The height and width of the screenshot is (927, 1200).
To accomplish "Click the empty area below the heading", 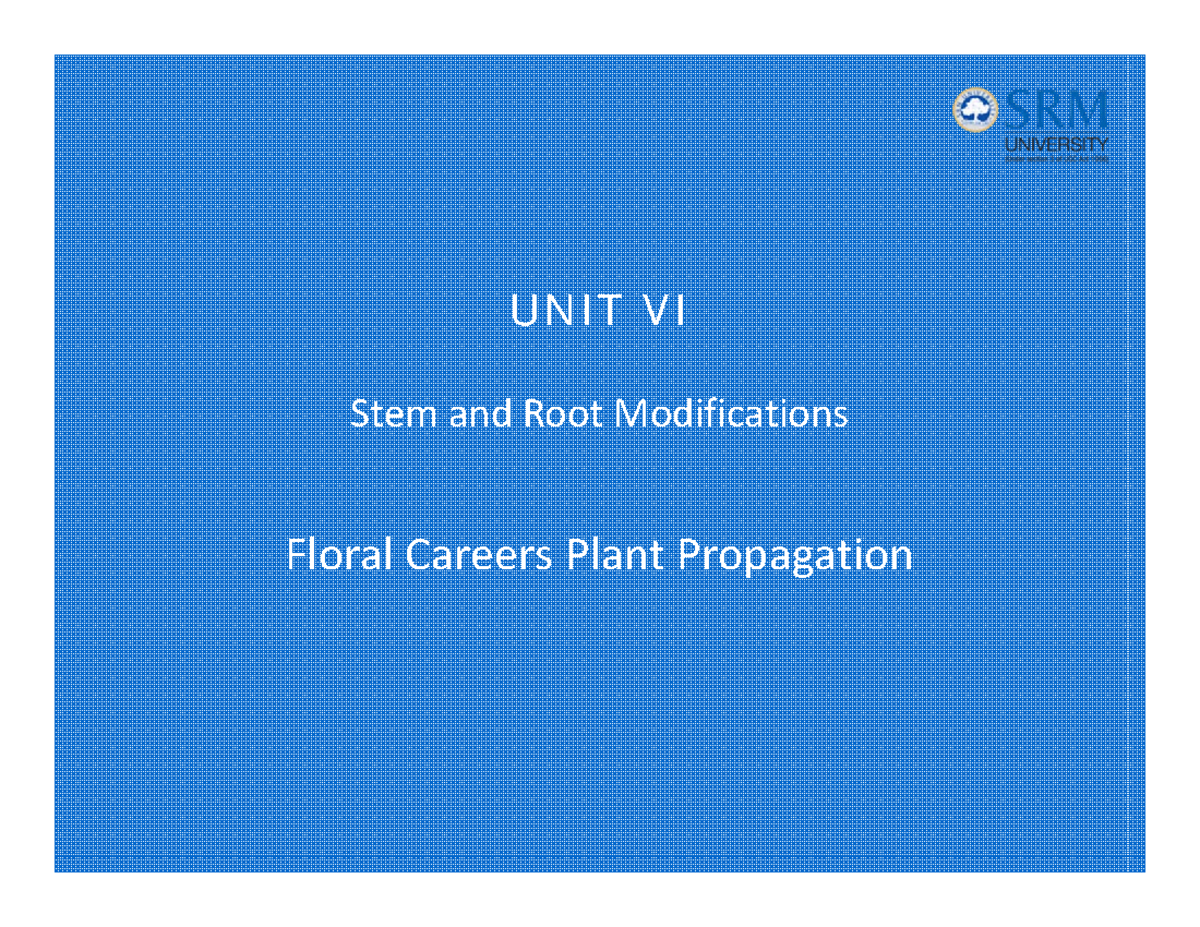I will click(x=600, y=720).
